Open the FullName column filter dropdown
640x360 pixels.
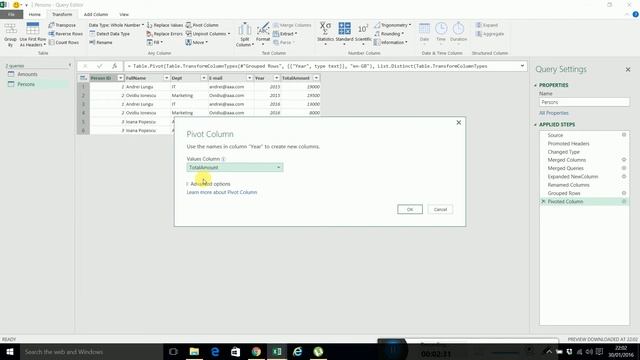coord(166,78)
